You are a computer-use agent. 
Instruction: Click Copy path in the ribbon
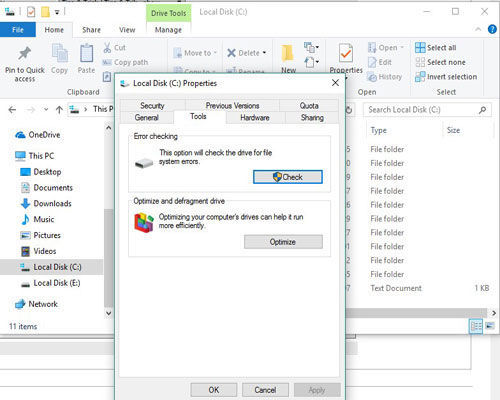125,62
